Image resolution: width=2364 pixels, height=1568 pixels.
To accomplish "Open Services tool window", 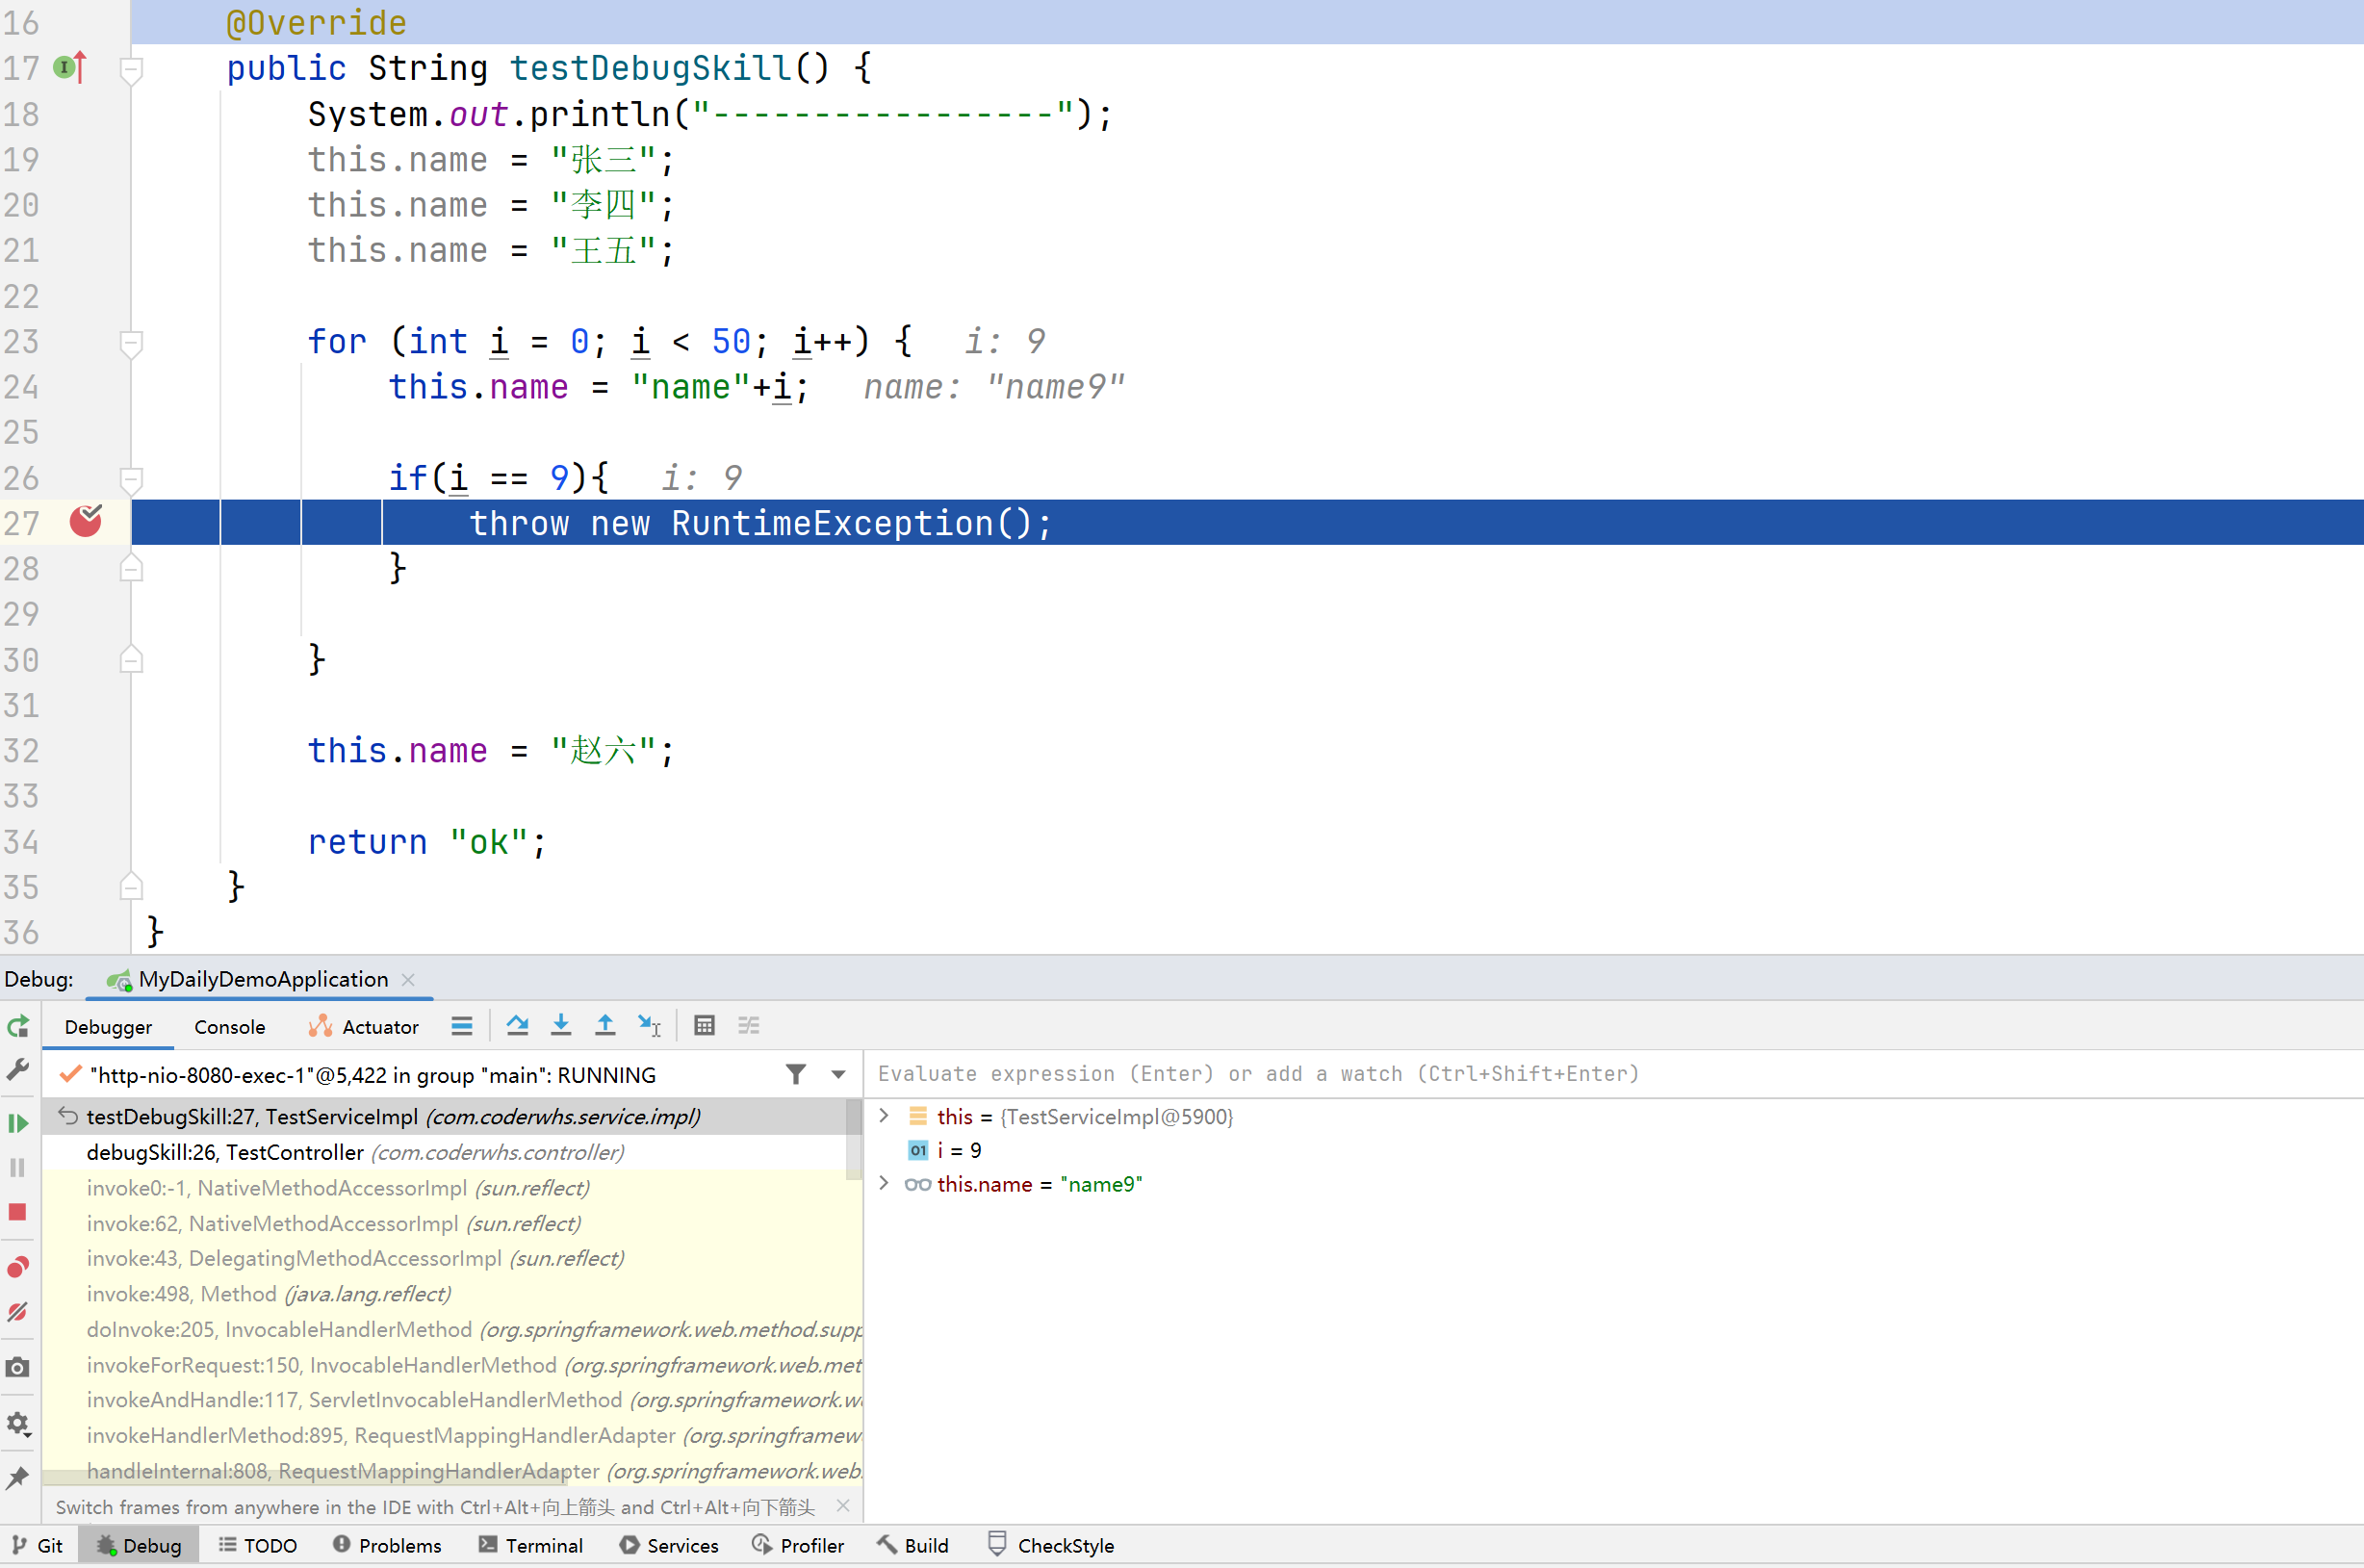I will [x=669, y=1545].
